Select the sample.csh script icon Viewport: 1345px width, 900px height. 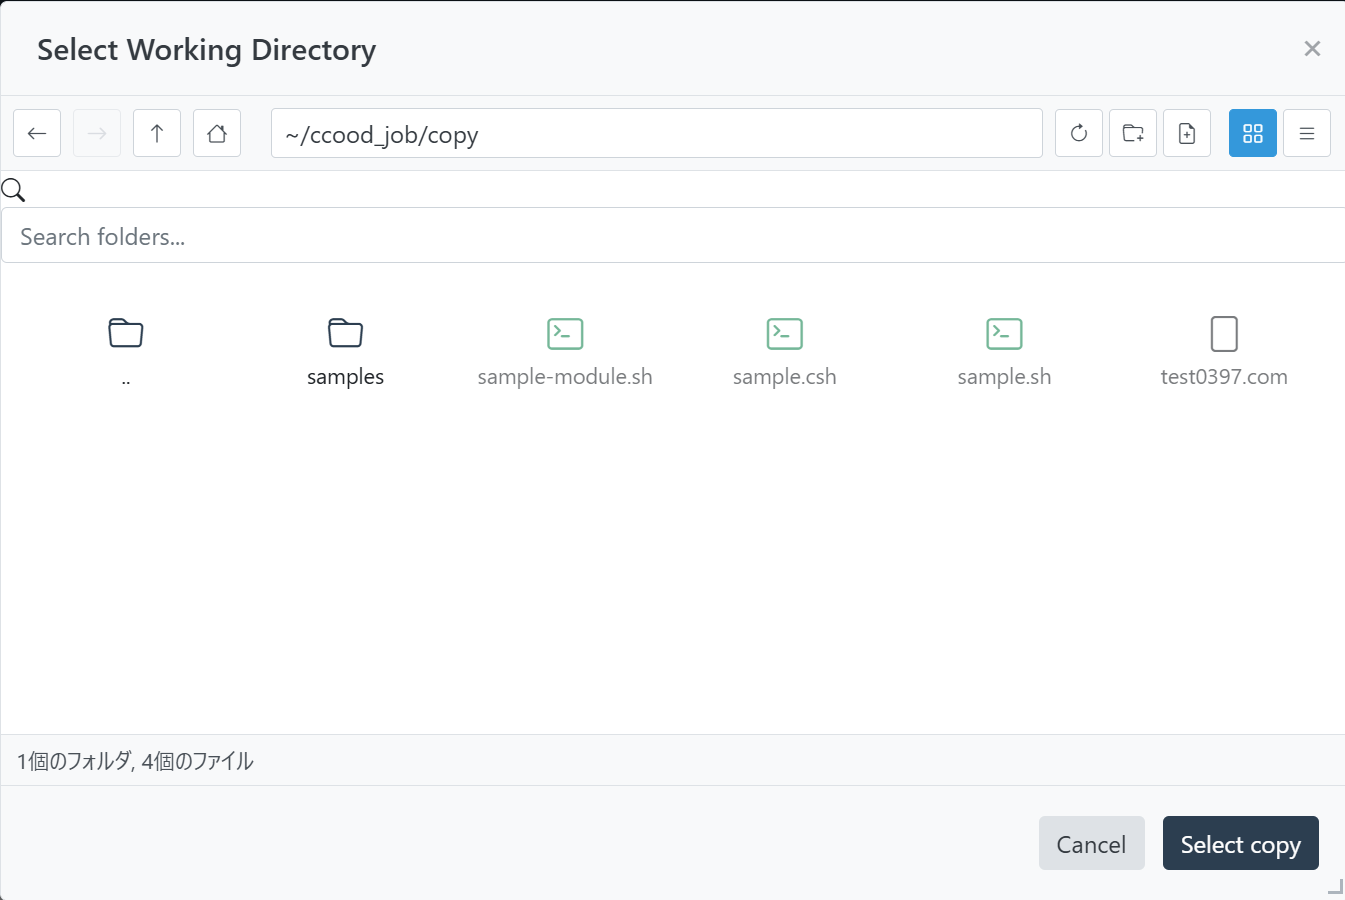[785, 333]
